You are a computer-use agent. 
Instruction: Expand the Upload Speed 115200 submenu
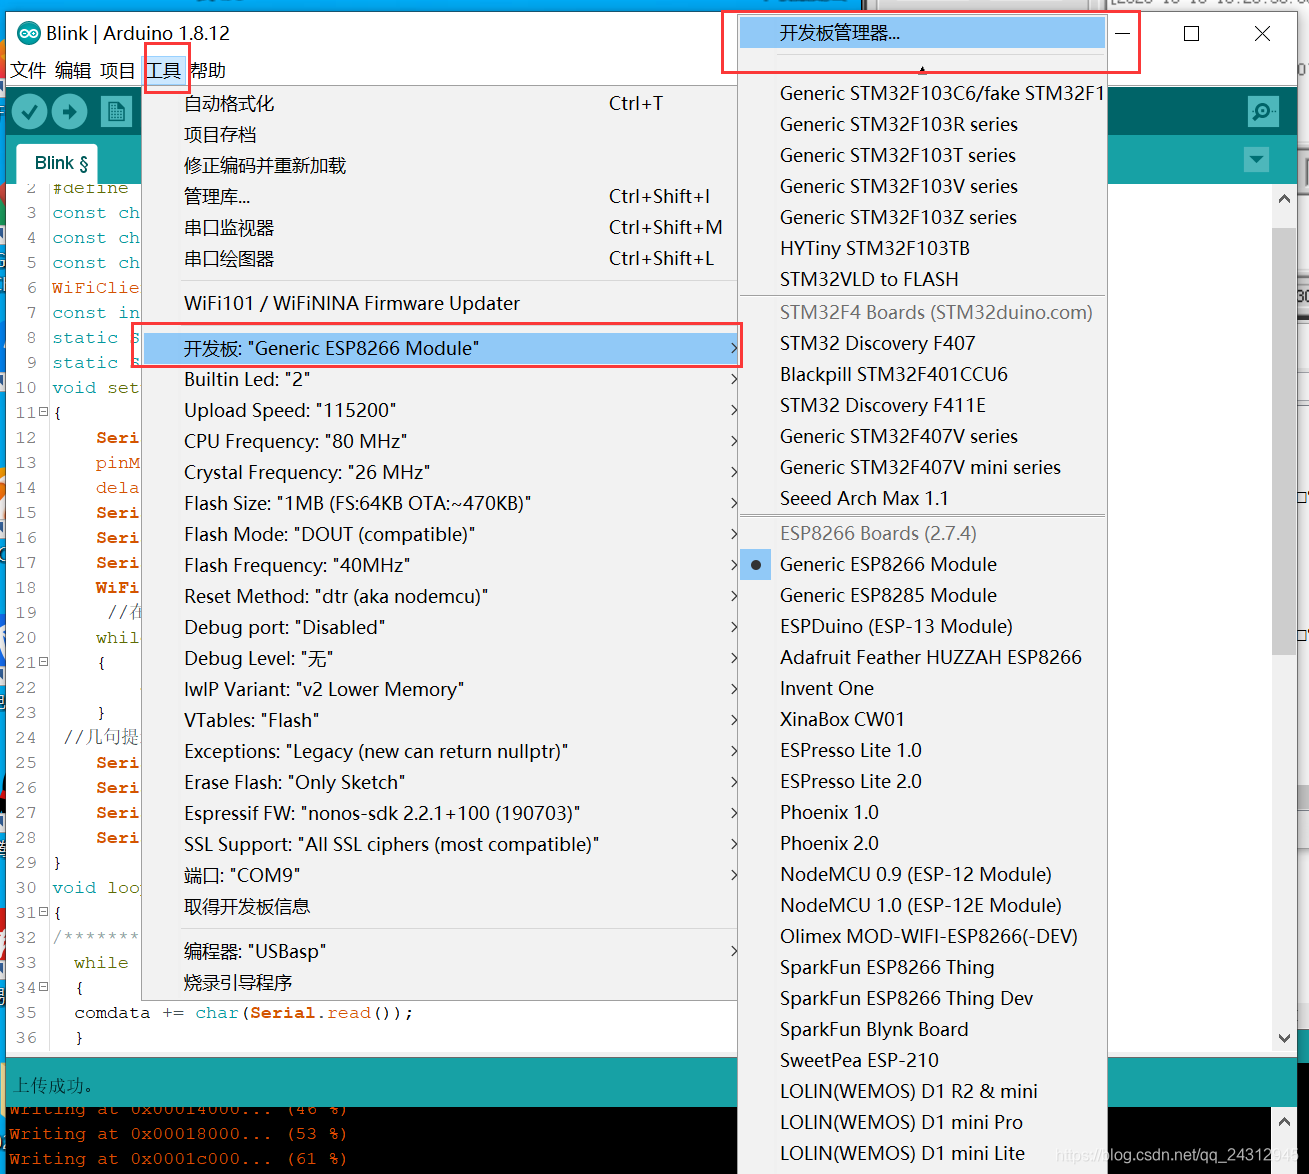tap(440, 410)
